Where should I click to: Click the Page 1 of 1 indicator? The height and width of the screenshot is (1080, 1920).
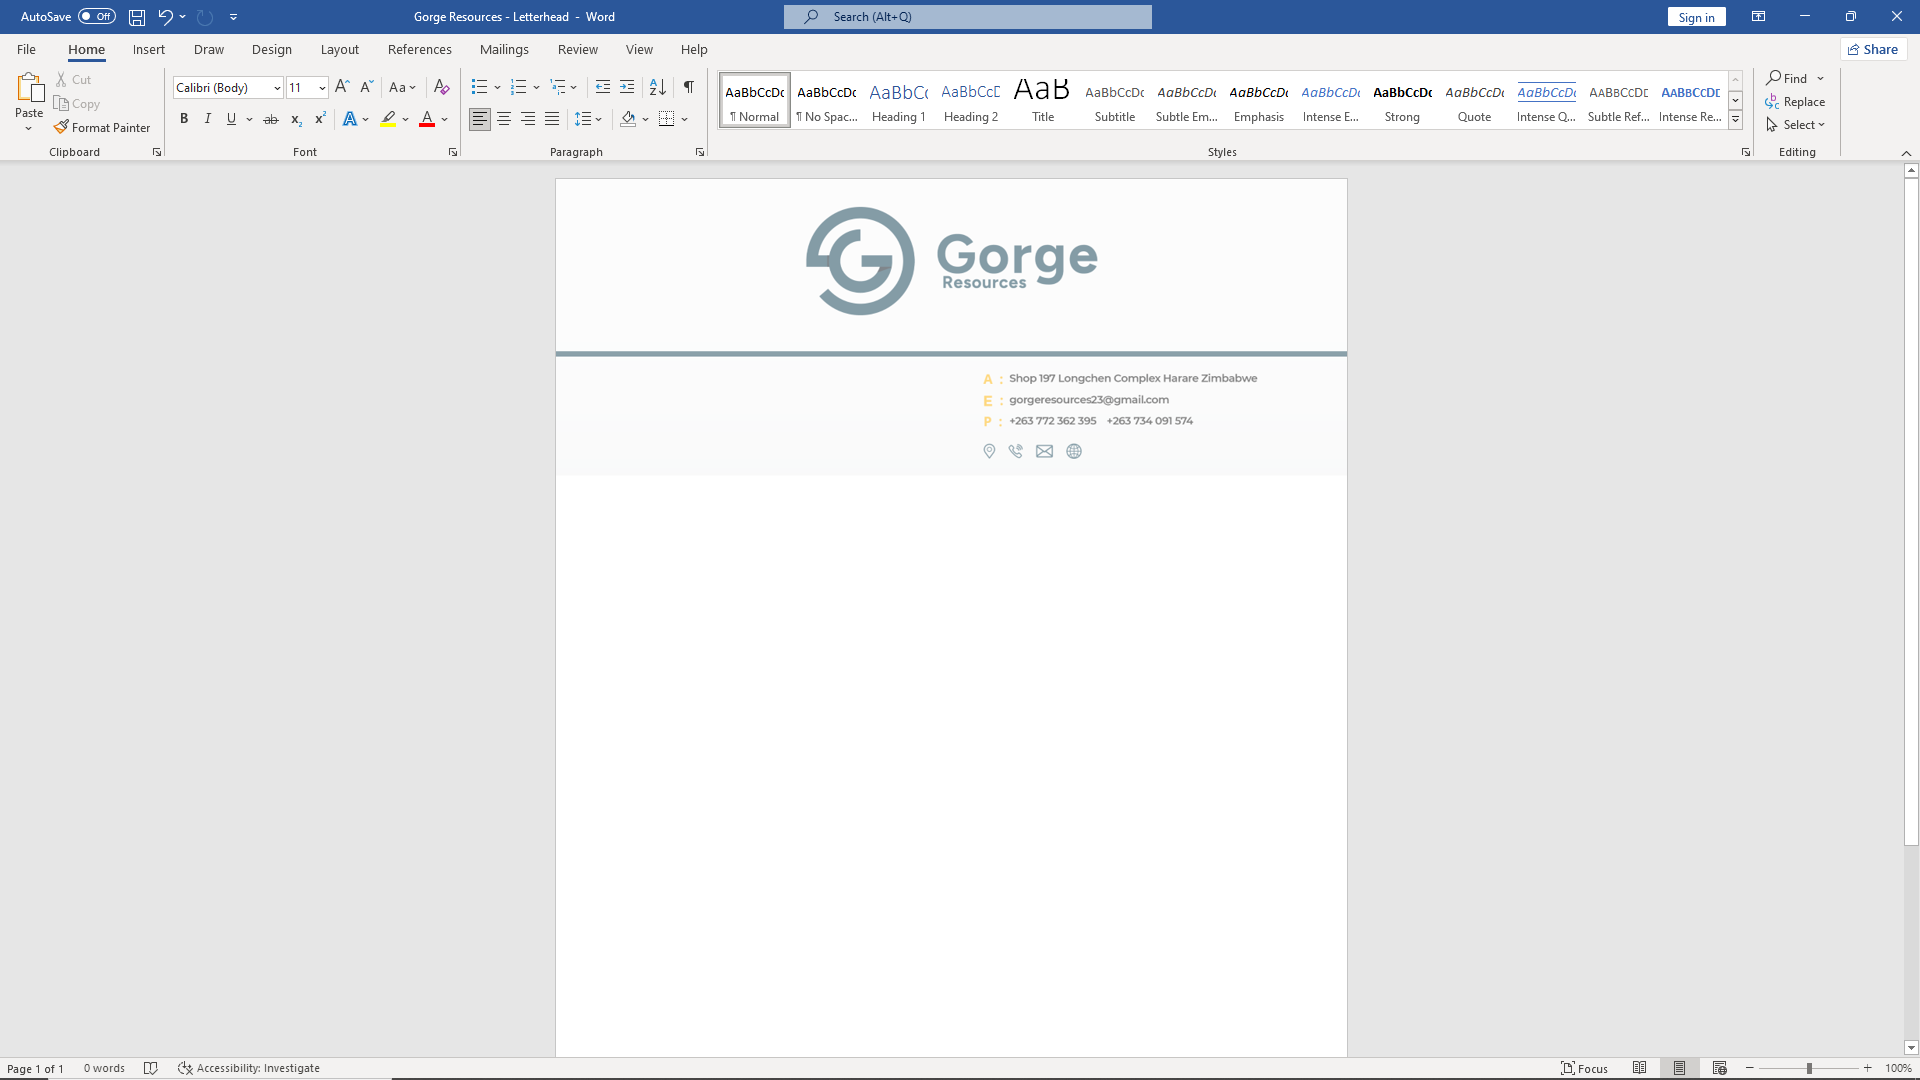pyautogui.click(x=35, y=1068)
